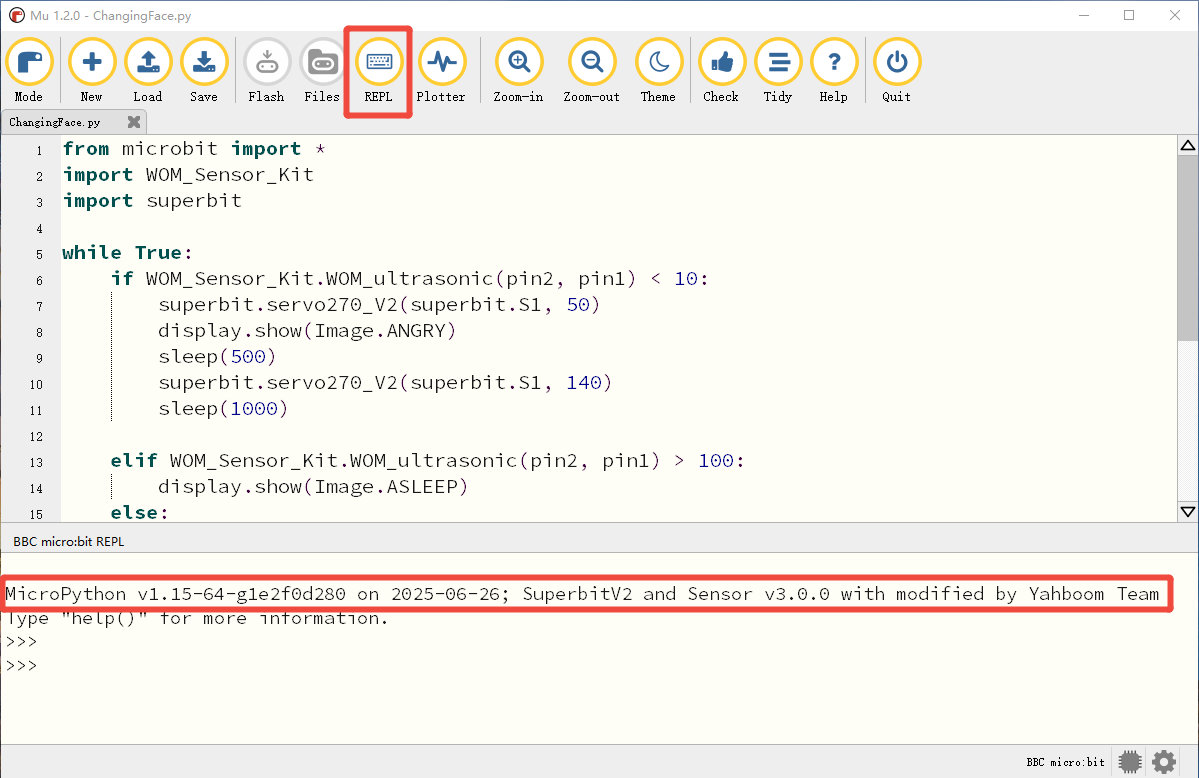The width and height of the screenshot is (1199, 778).
Task: Click the elif ultrasonic > 100 line
Action: click(427, 461)
